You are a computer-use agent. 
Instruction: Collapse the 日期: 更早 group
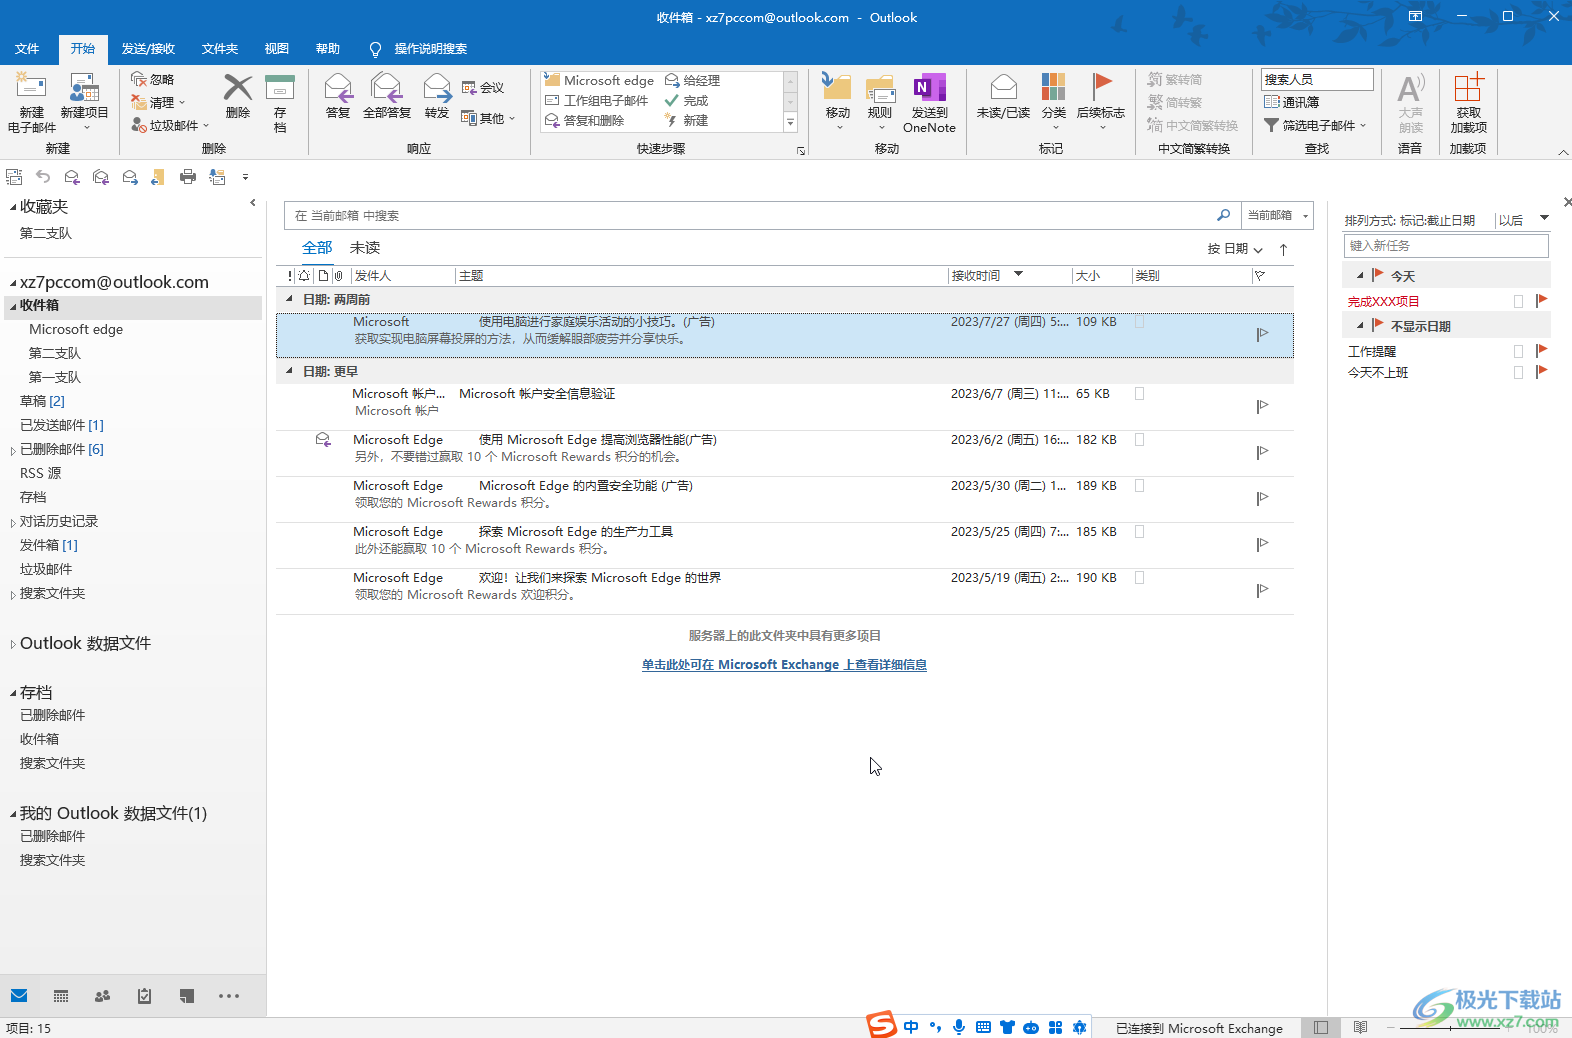point(290,371)
